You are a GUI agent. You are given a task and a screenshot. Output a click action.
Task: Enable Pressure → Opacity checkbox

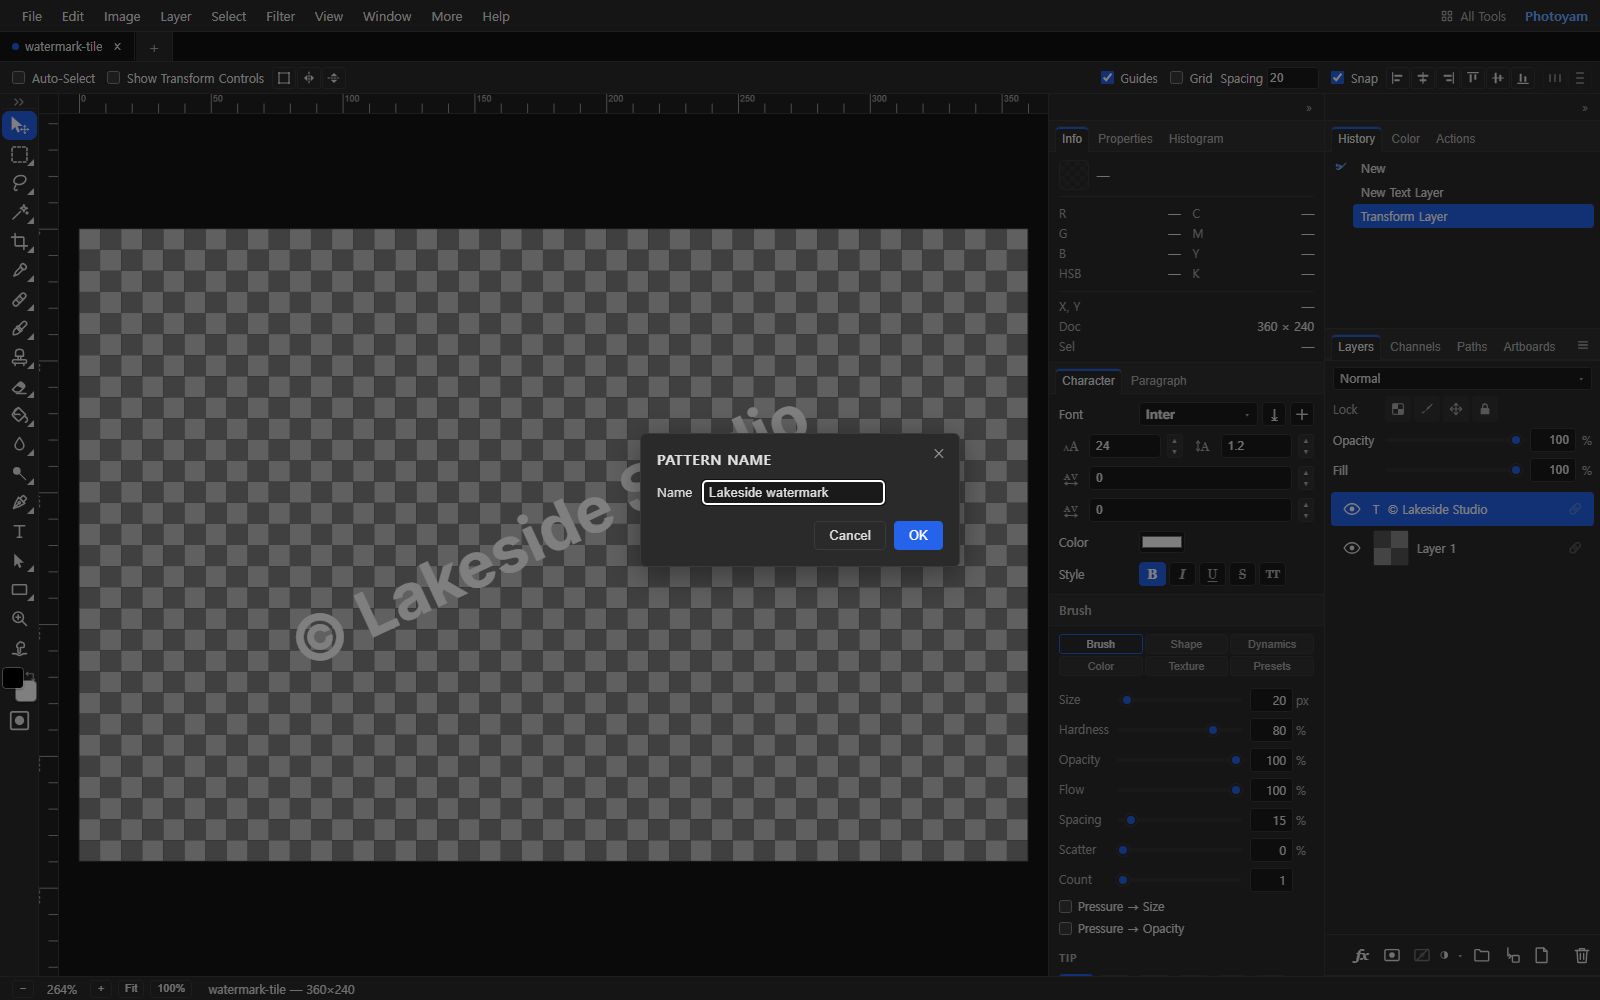tap(1065, 929)
